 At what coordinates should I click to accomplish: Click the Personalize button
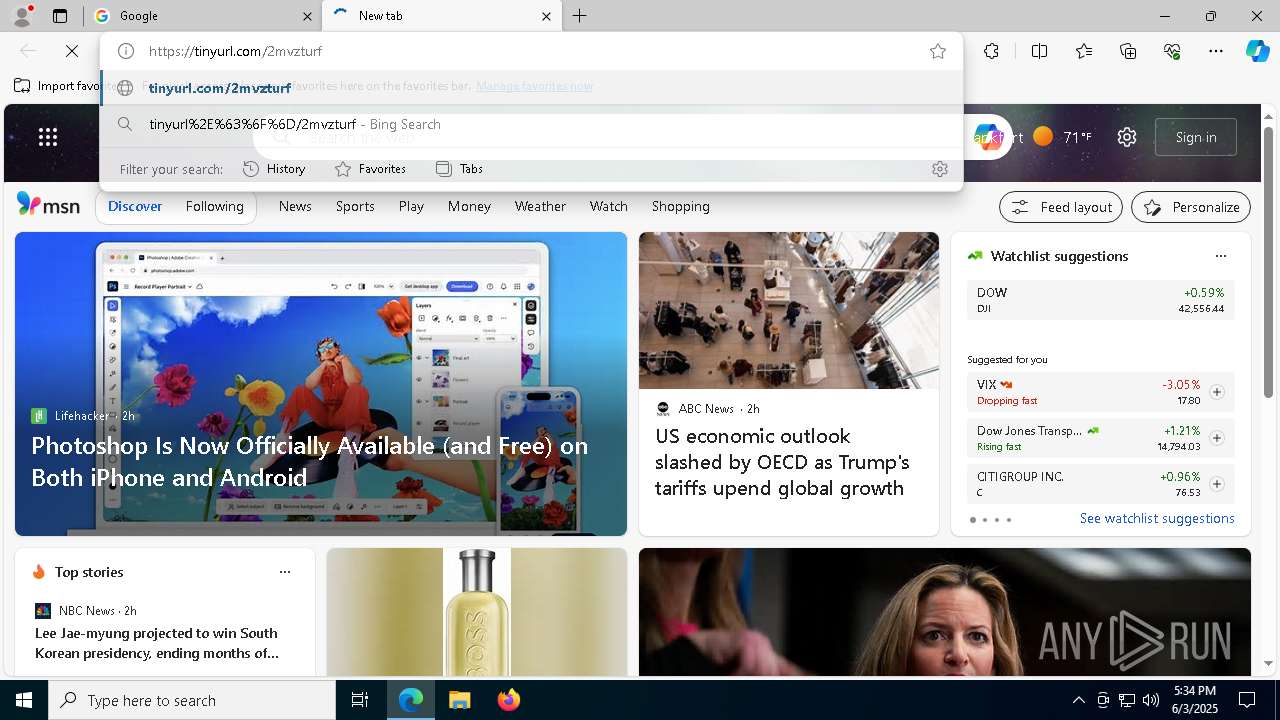(x=1191, y=207)
